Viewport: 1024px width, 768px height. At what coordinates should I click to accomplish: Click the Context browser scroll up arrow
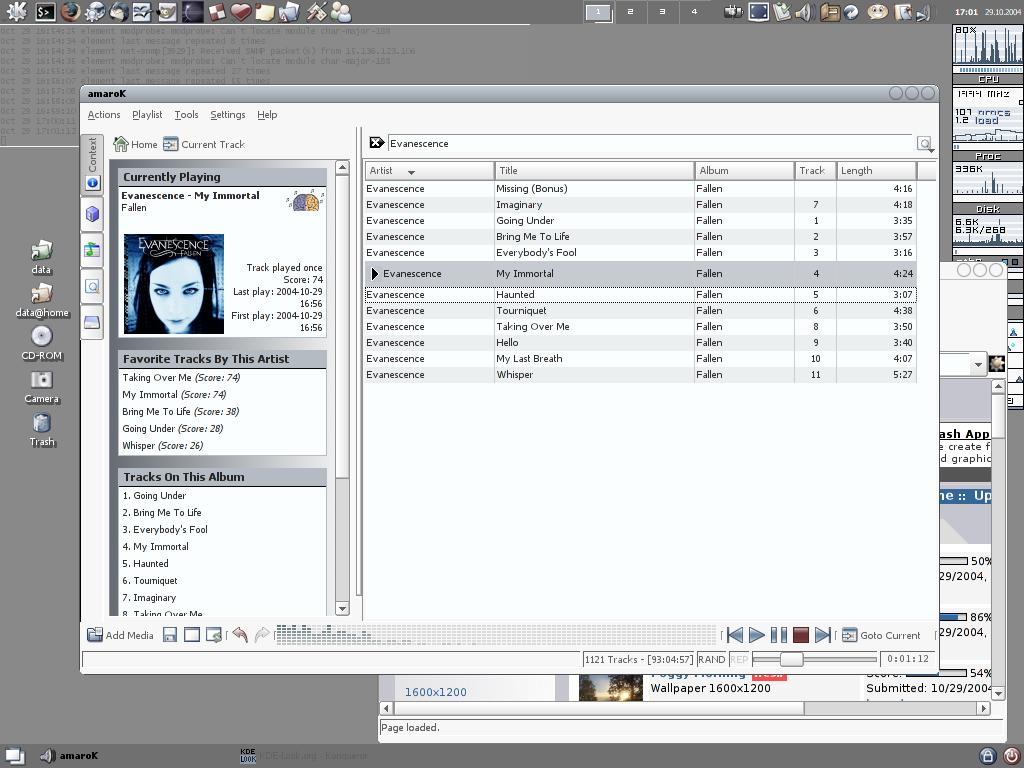pyautogui.click(x=342, y=168)
